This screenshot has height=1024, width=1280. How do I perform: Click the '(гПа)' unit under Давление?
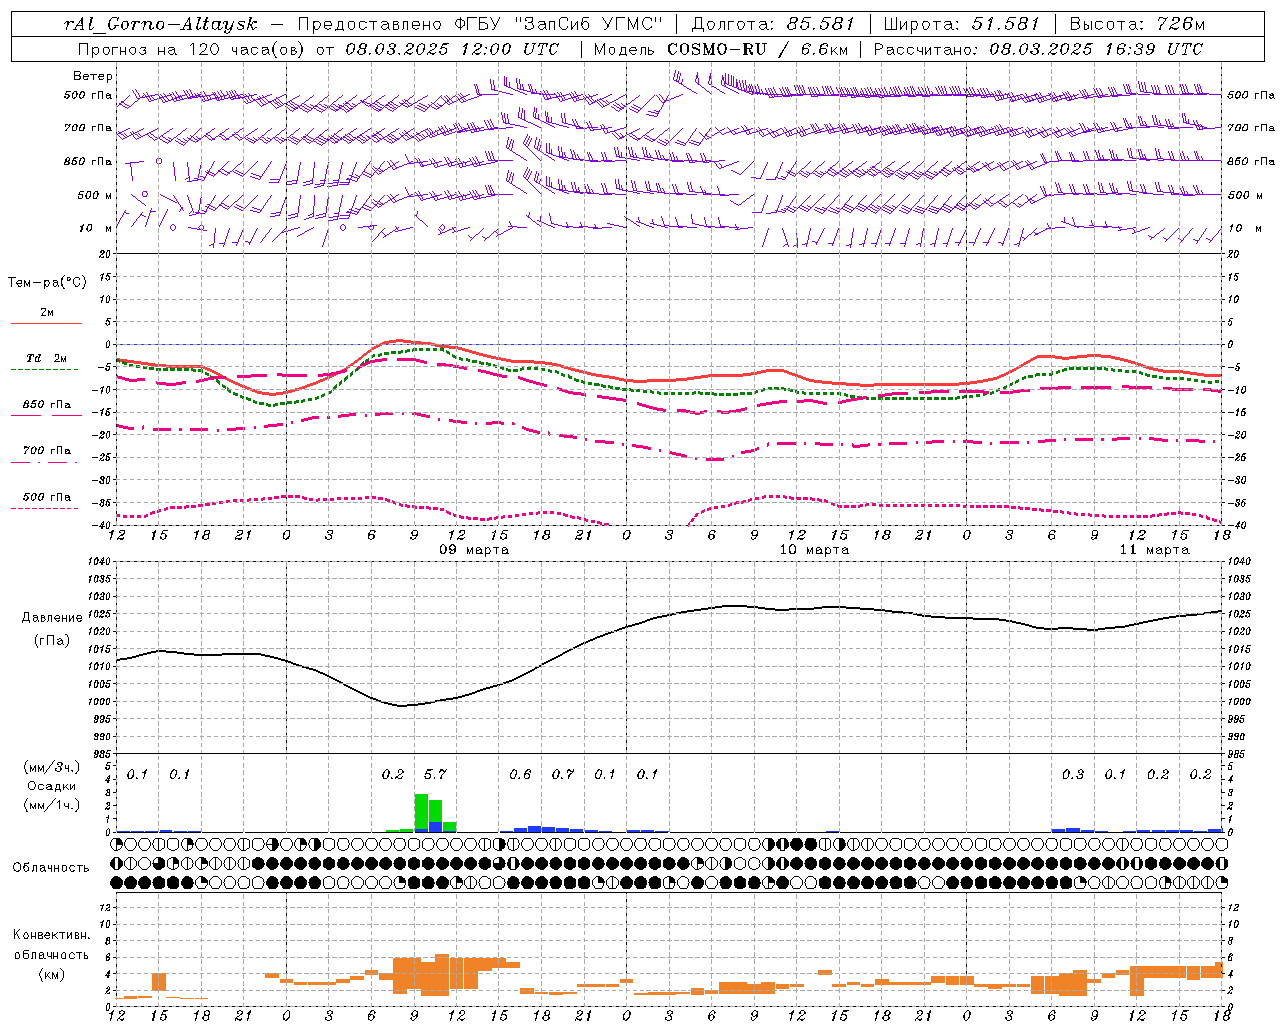(x=52, y=641)
